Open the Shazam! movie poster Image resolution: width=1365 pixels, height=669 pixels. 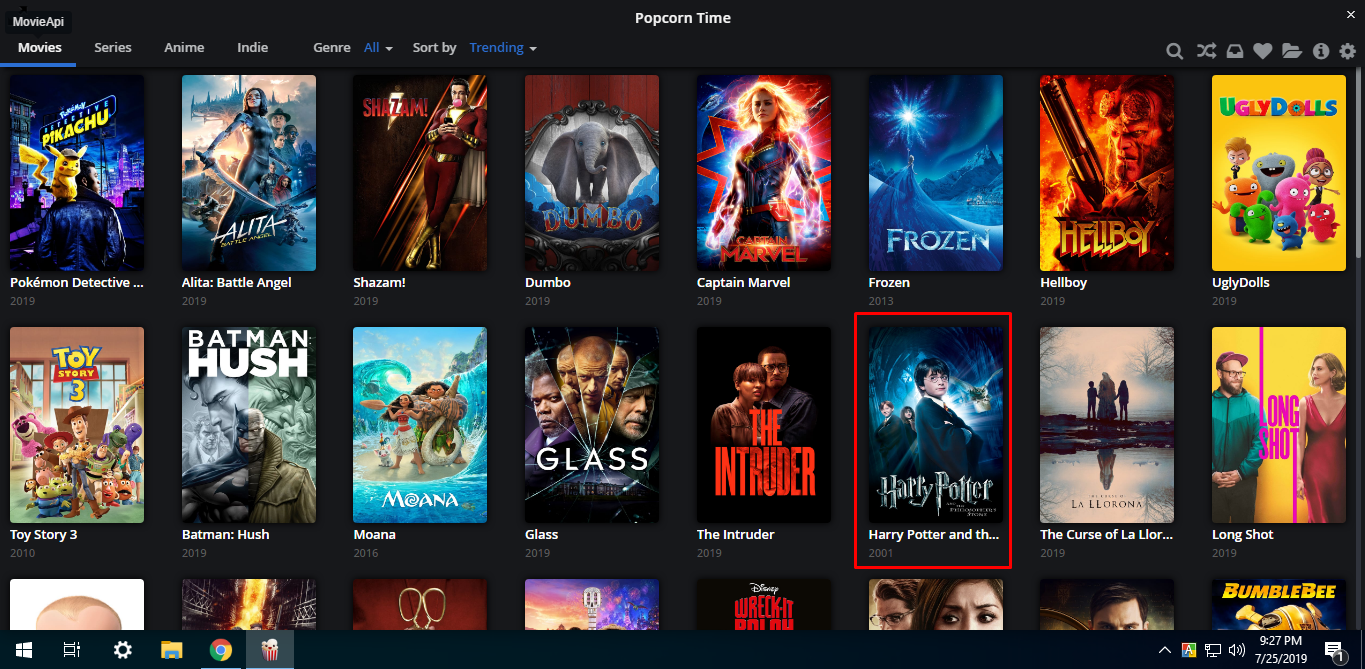tap(420, 173)
